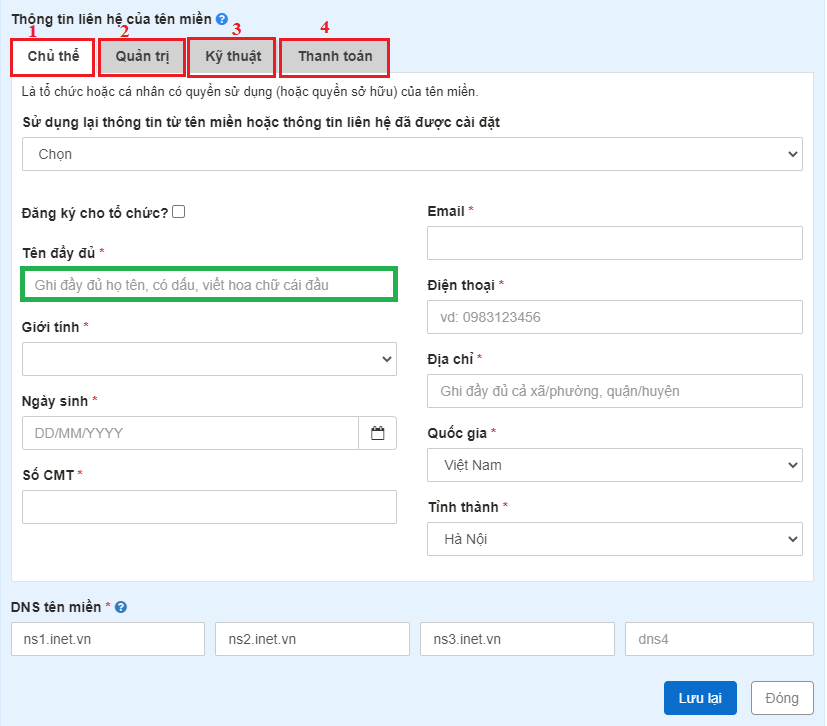Tick the Đăng ký cho tổ chức checkbox
Screen dimensions: 827x726
click(179, 212)
